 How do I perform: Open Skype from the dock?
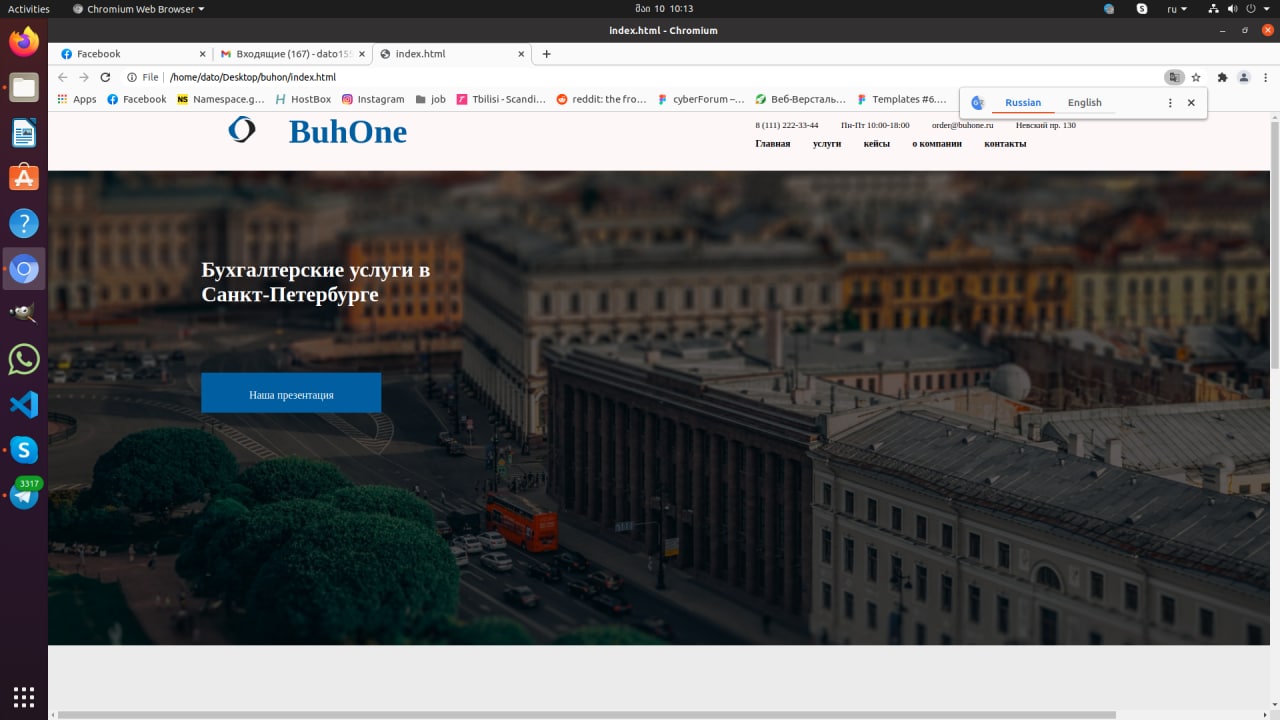point(24,450)
